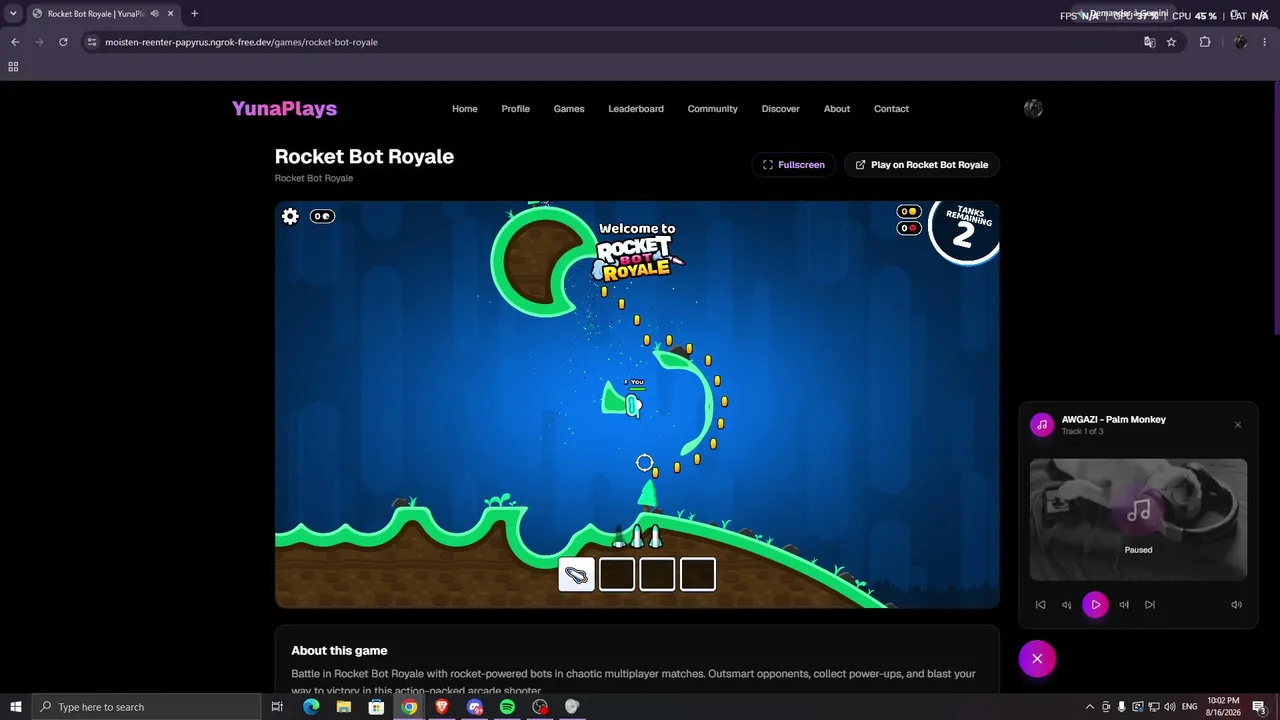This screenshot has height=720, width=1280.
Task: Open File Explorer from taskbar
Action: coord(344,707)
